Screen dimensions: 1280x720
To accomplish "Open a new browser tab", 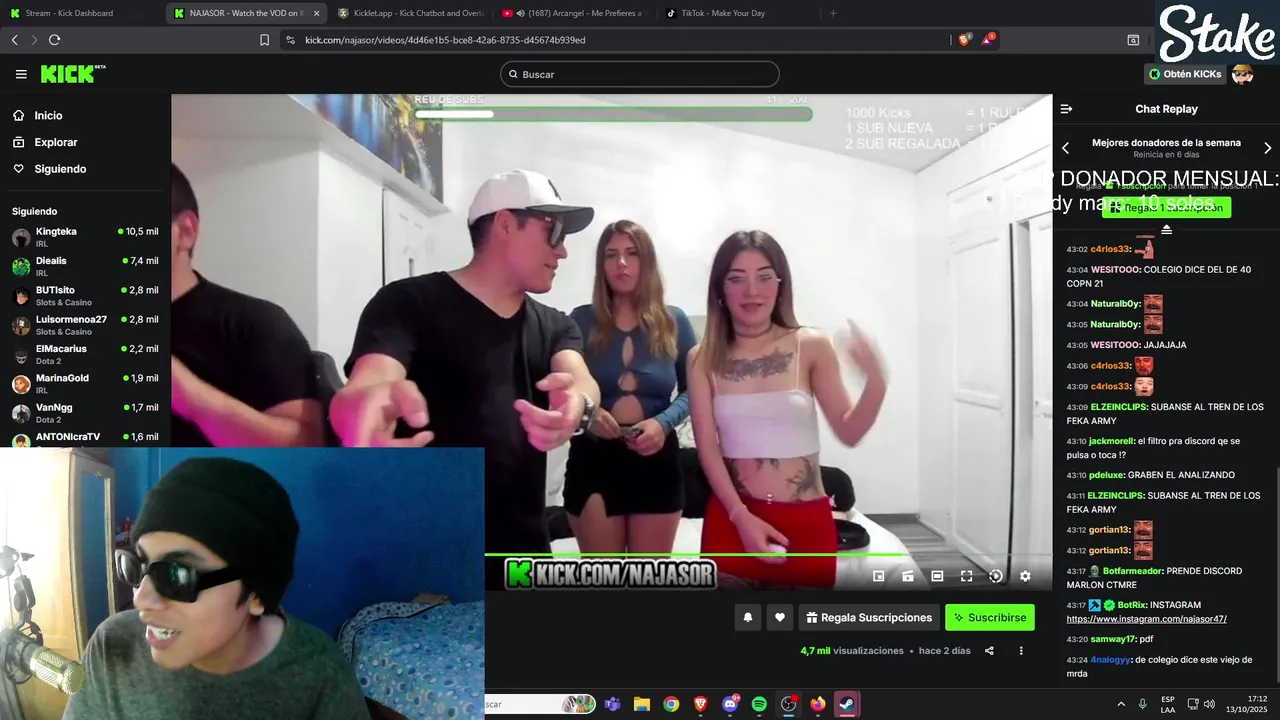I will tap(833, 13).
